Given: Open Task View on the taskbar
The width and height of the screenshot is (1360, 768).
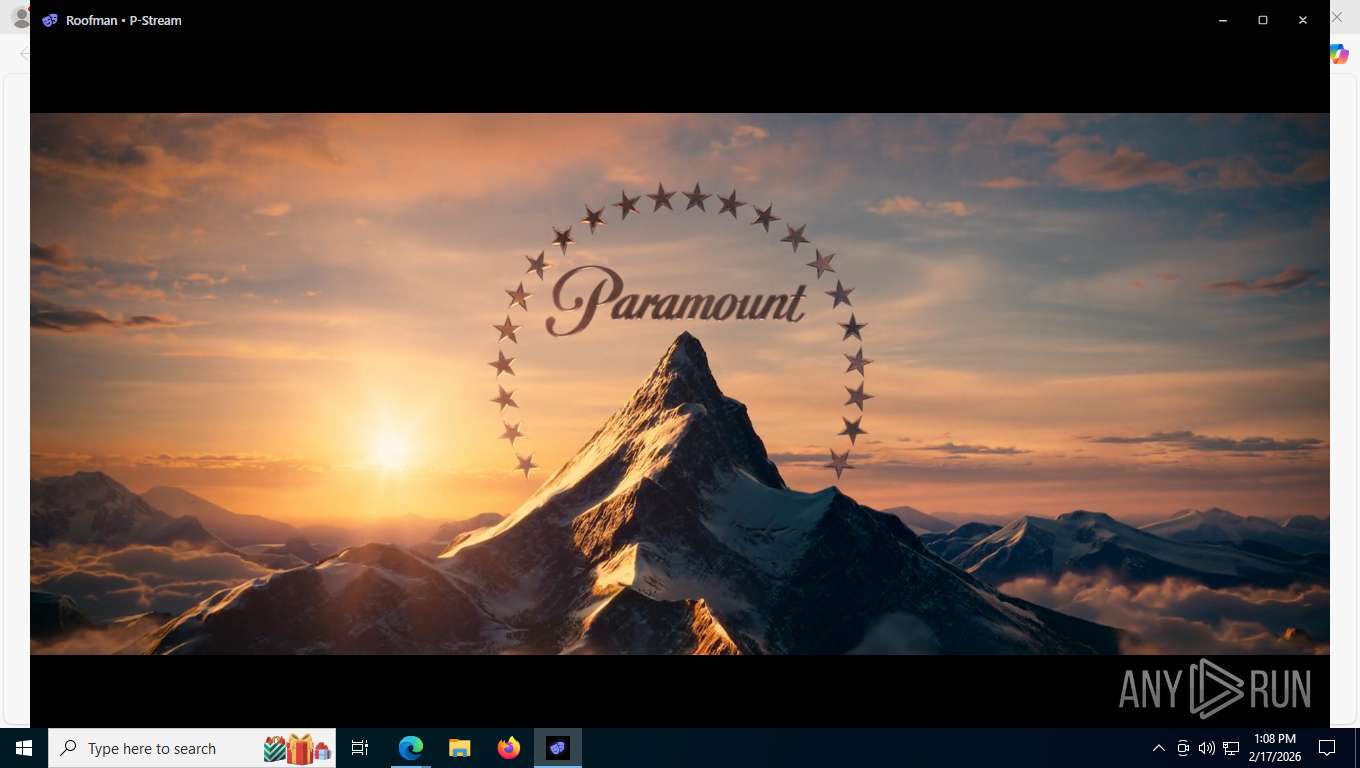Looking at the screenshot, I should tap(360, 748).
